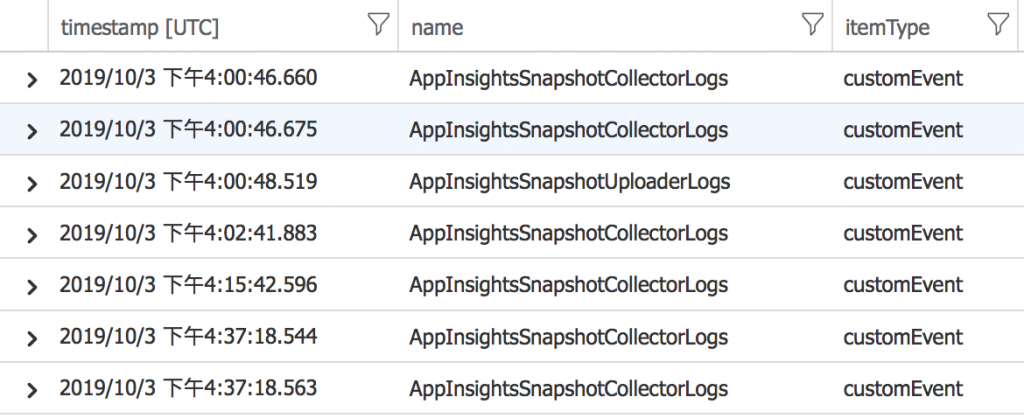Expand row with timestamp 4:37:18.544
The width and height of the screenshot is (1024, 418).
coord(31,338)
